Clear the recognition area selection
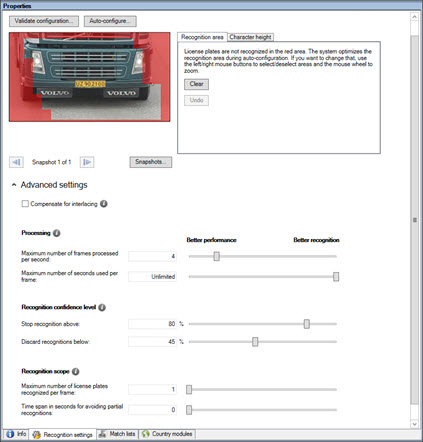 pyautogui.click(x=196, y=84)
